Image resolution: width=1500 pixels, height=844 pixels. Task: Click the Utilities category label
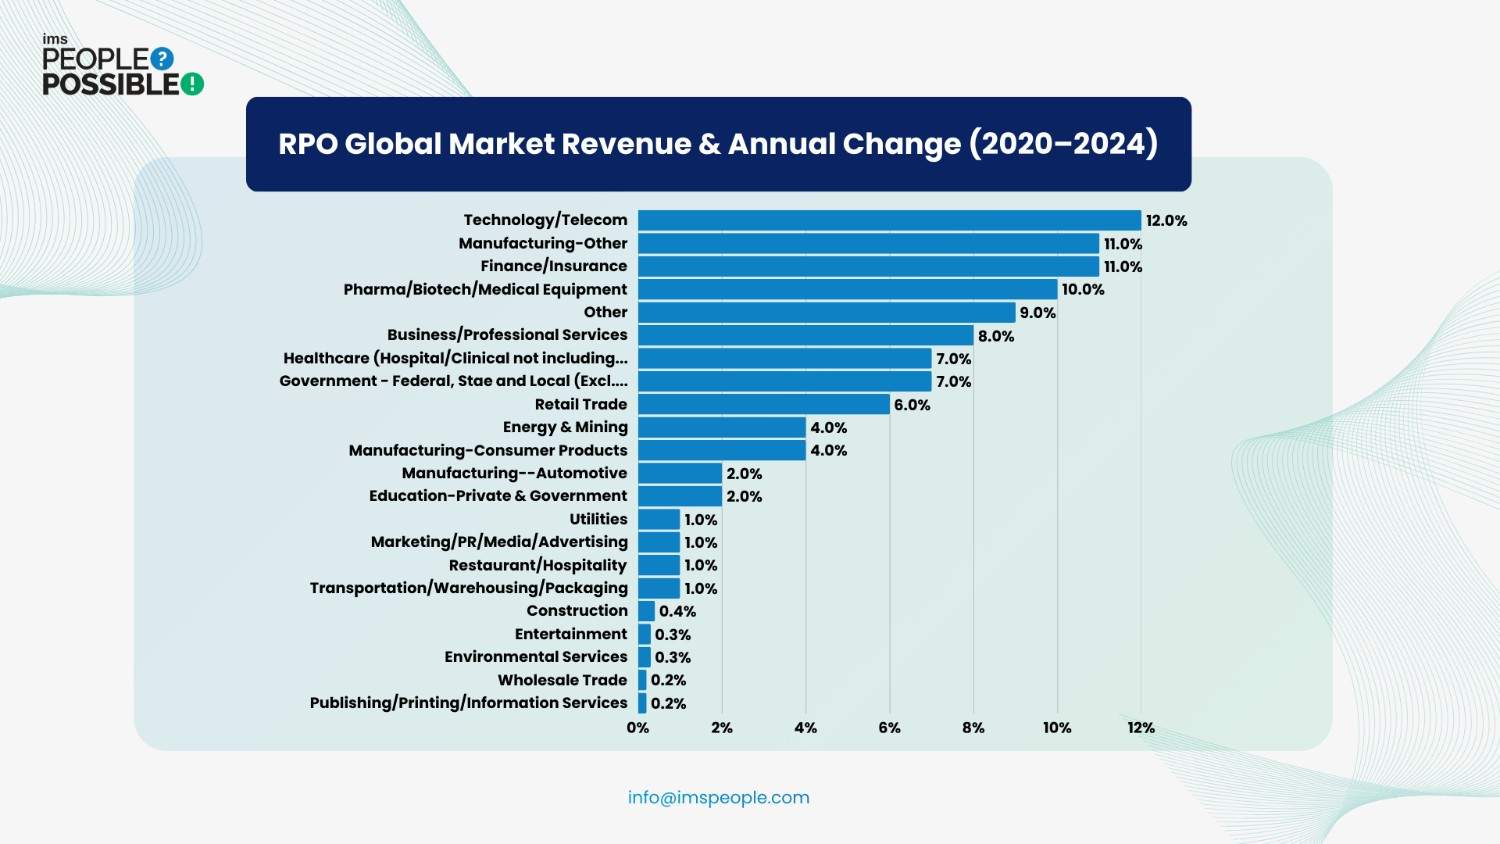tap(598, 519)
